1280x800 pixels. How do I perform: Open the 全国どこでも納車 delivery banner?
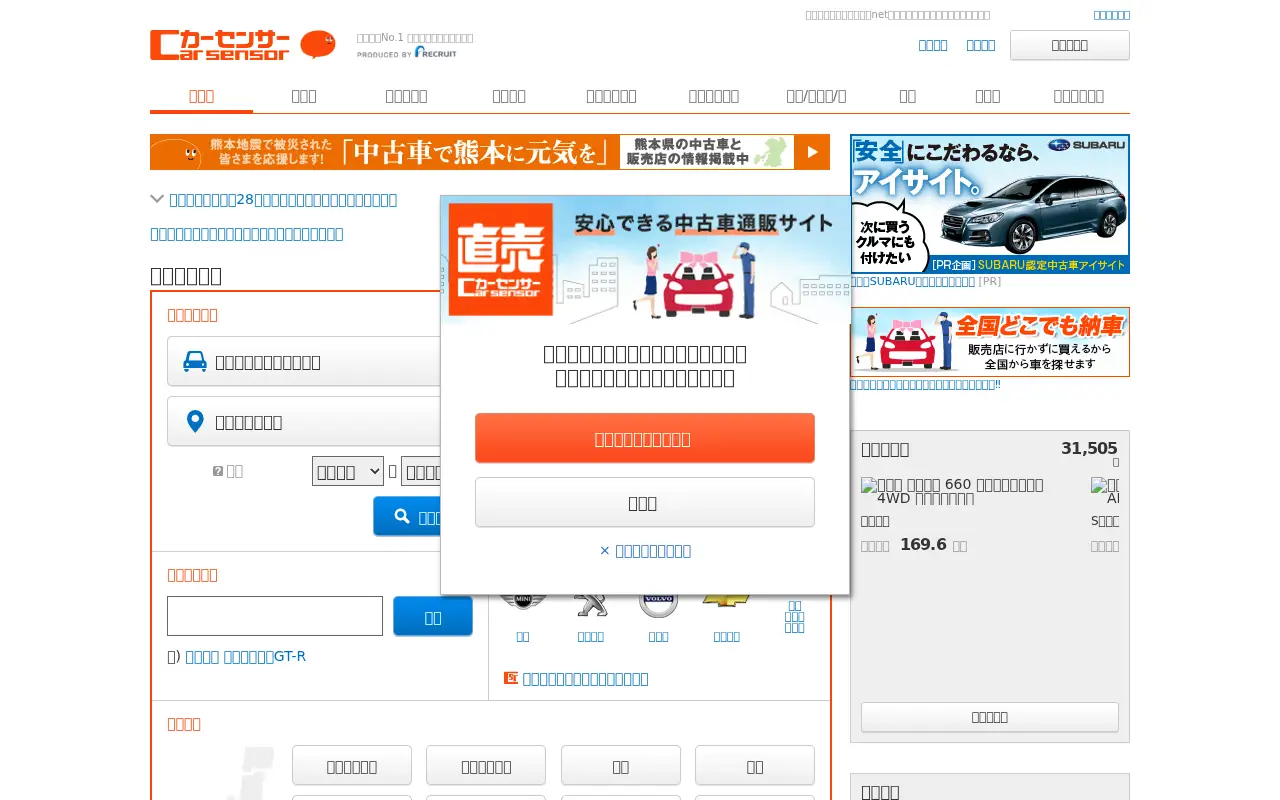click(x=990, y=342)
